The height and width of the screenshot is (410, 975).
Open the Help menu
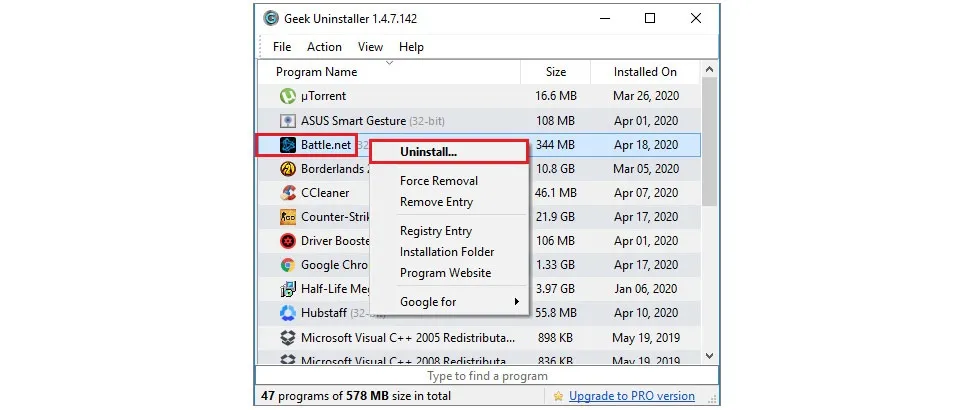point(411,47)
